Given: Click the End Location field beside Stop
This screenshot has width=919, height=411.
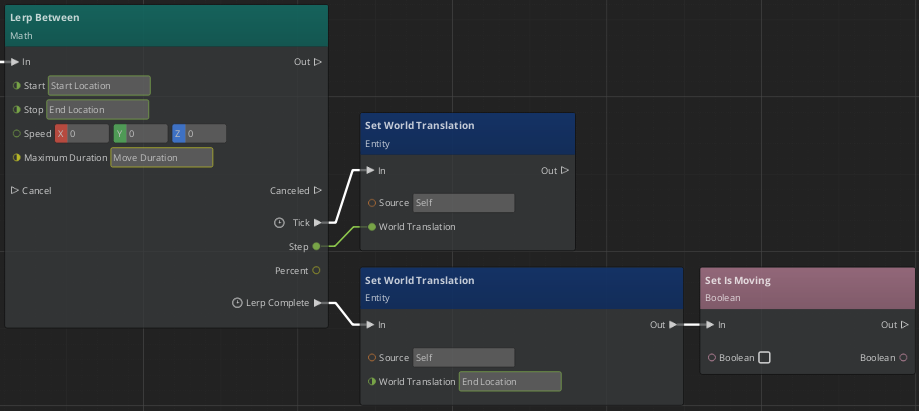Looking at the screenshot, I should pos(98,109).
